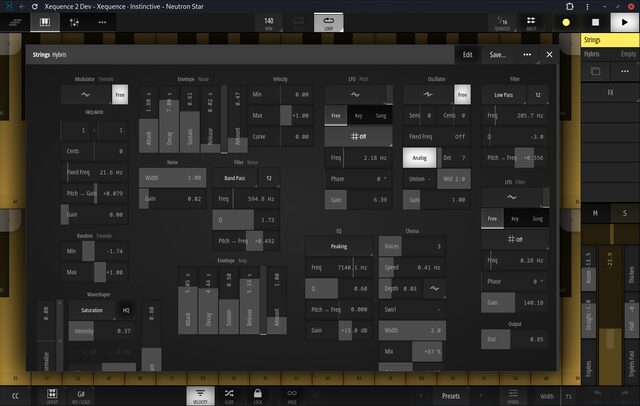Click the Chorus Voices value
The width and height of the screenshot is (640, 406).
coord(412,246)
